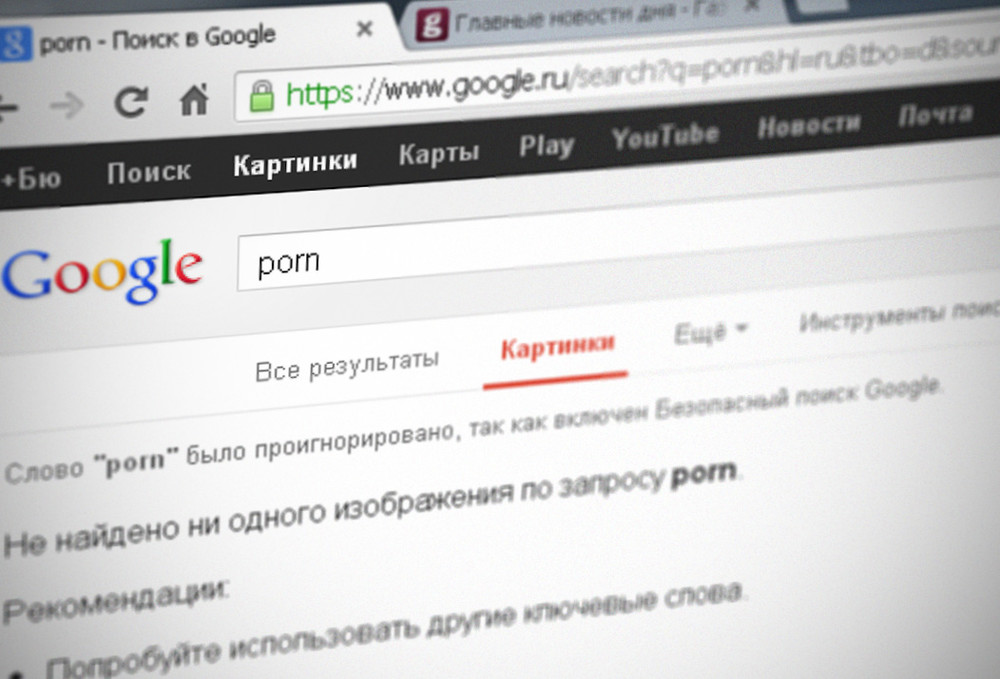This screenshot has height=679, width=1000.
Task: Click the 'Новости' link in top bar
Action: click(809, 124)
